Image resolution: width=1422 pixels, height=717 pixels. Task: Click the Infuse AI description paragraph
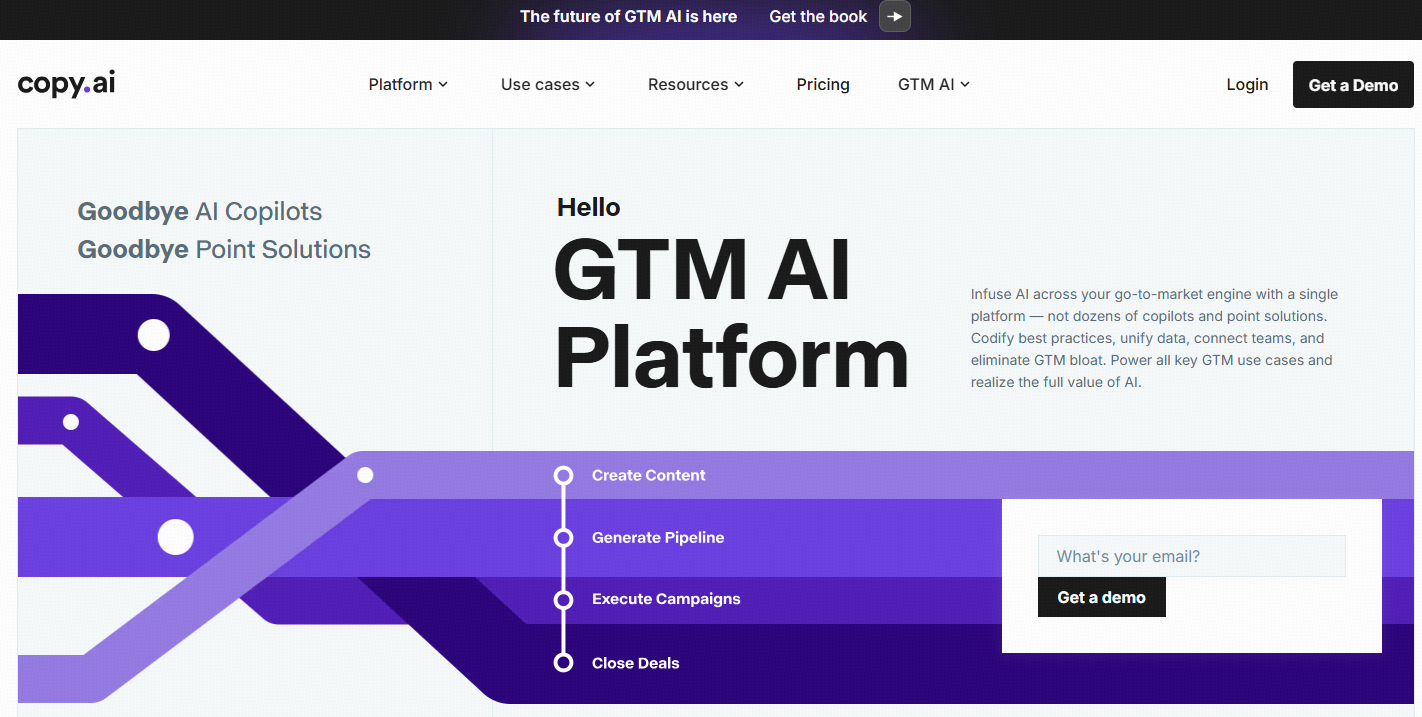point(1155,338)
